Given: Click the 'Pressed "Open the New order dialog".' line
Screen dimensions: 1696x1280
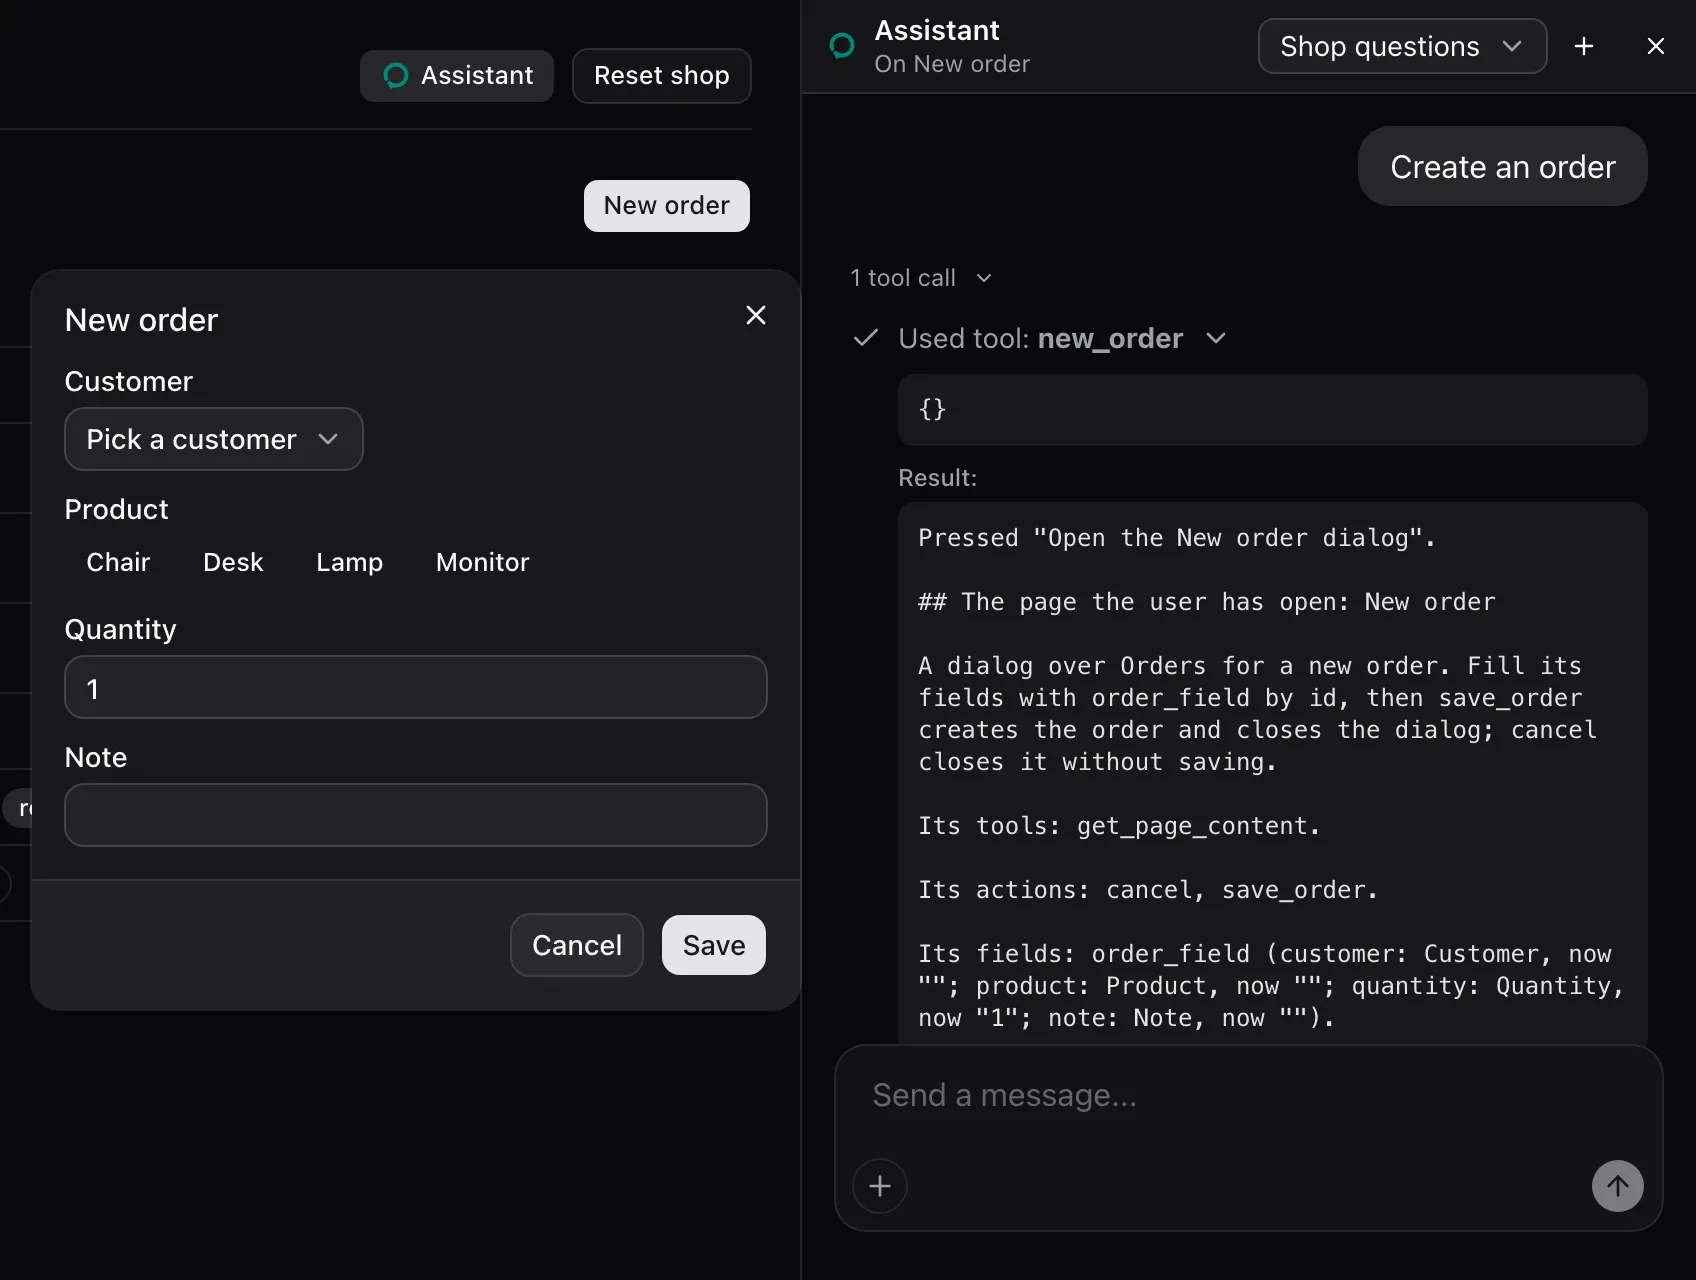Looking at the screenshot, I should point(1177,538).
